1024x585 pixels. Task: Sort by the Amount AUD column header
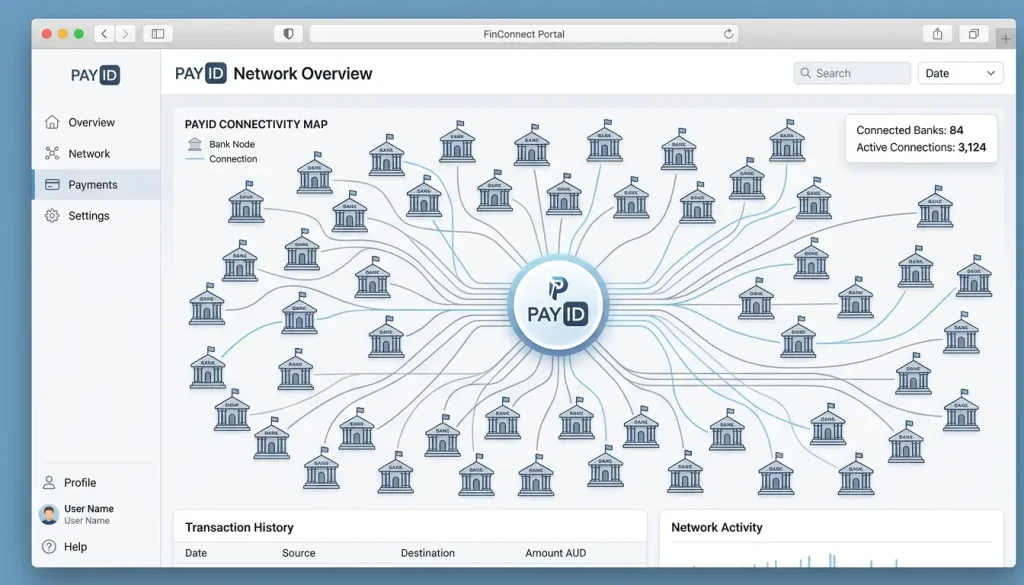click(x=555, y=553)
